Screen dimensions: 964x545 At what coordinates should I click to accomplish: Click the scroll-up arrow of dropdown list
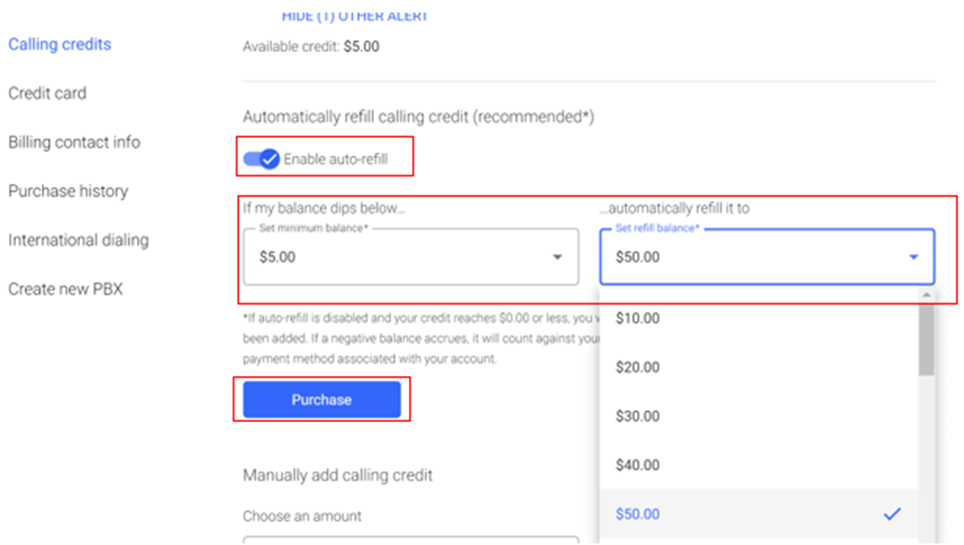tap(926, 295)
